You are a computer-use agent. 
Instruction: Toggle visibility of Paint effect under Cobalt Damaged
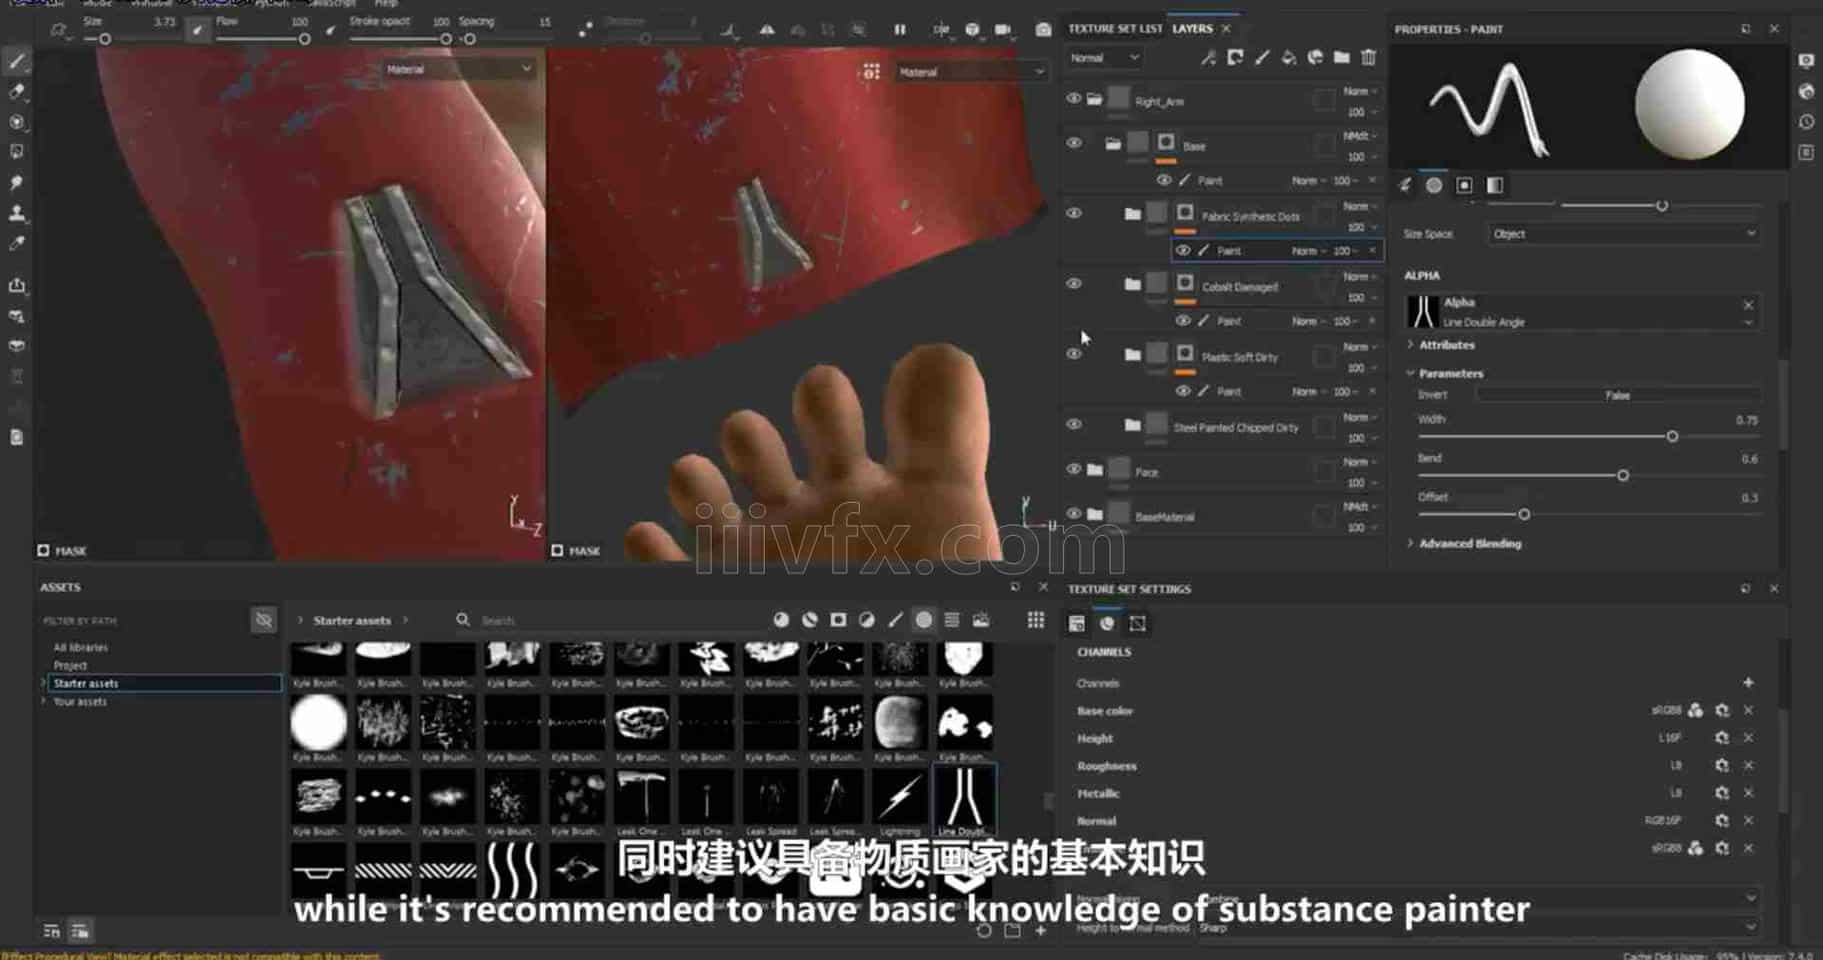tap(1183, 321)
